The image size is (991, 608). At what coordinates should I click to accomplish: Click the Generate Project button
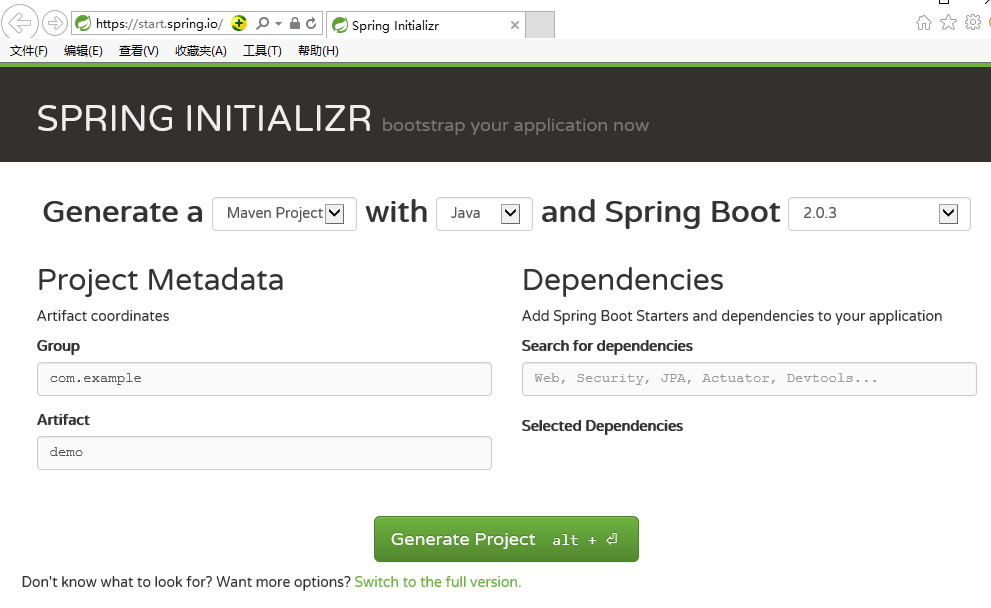pyautogui.click(x=506, y=539)
